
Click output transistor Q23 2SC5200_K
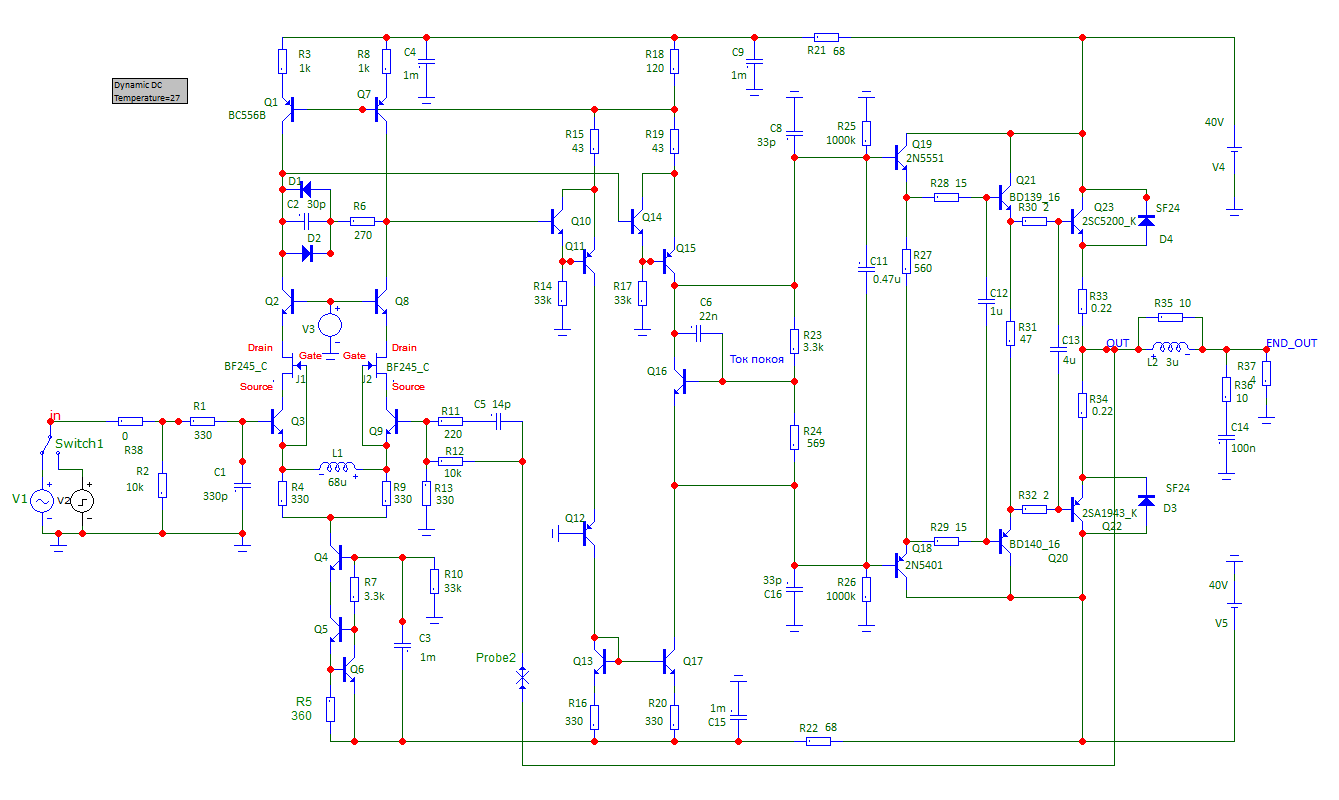point(1077,221)
